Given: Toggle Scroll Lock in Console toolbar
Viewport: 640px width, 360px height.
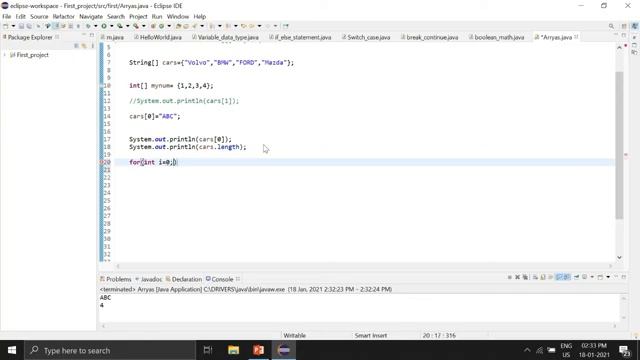Looking at the screenshot, I should (x=543, y=277).
